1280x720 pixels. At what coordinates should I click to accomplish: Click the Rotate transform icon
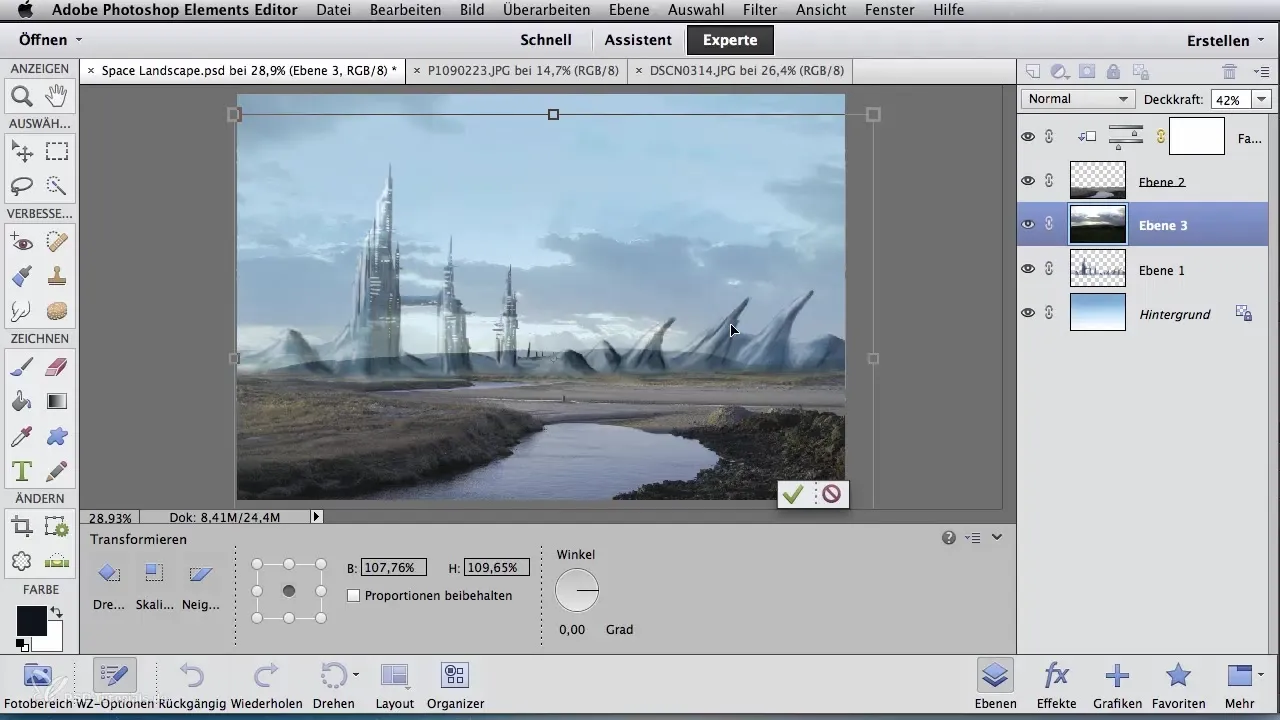tap(109, 573)
